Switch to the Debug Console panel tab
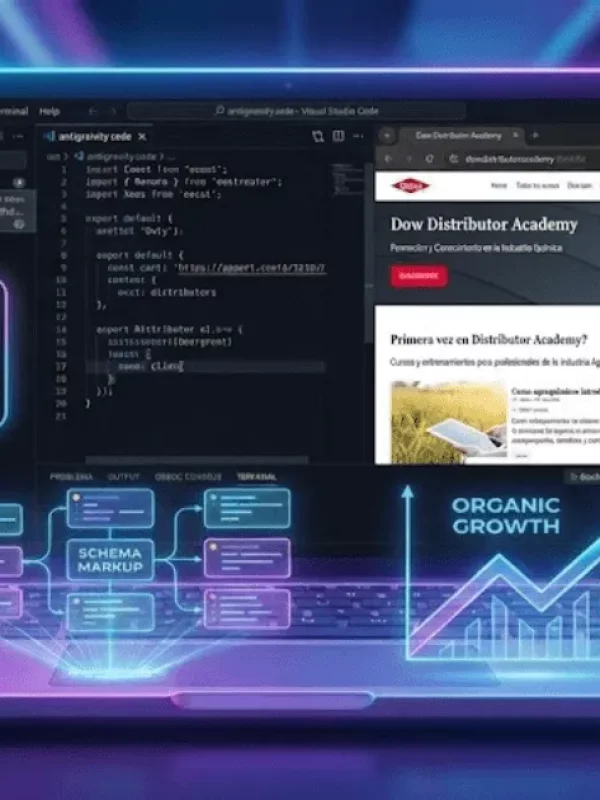The height and width of the screenshot is (800, 600). 188,477
